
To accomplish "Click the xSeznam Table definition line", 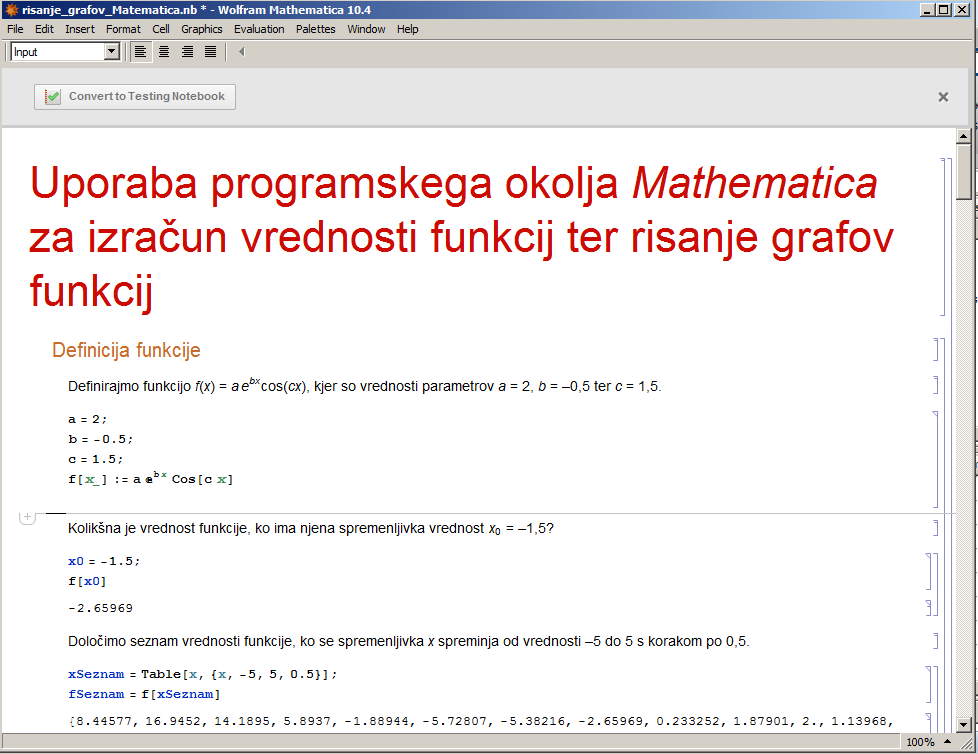I will coord(203,674).
